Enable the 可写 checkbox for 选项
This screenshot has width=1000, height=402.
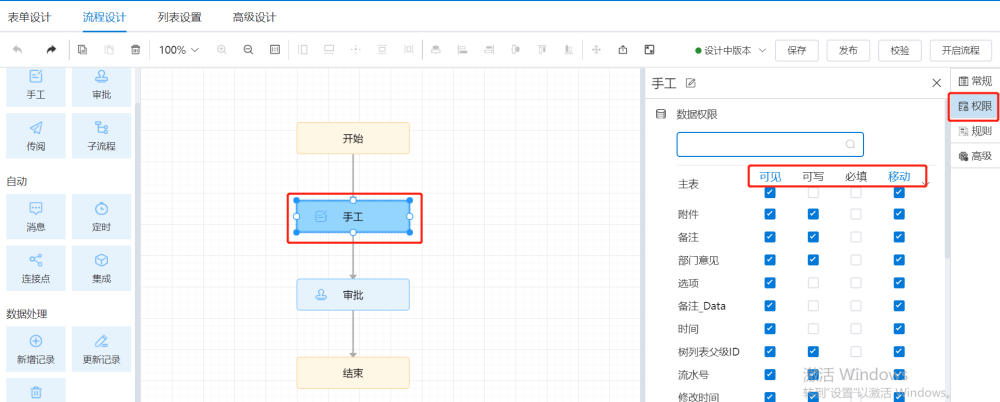813,283
